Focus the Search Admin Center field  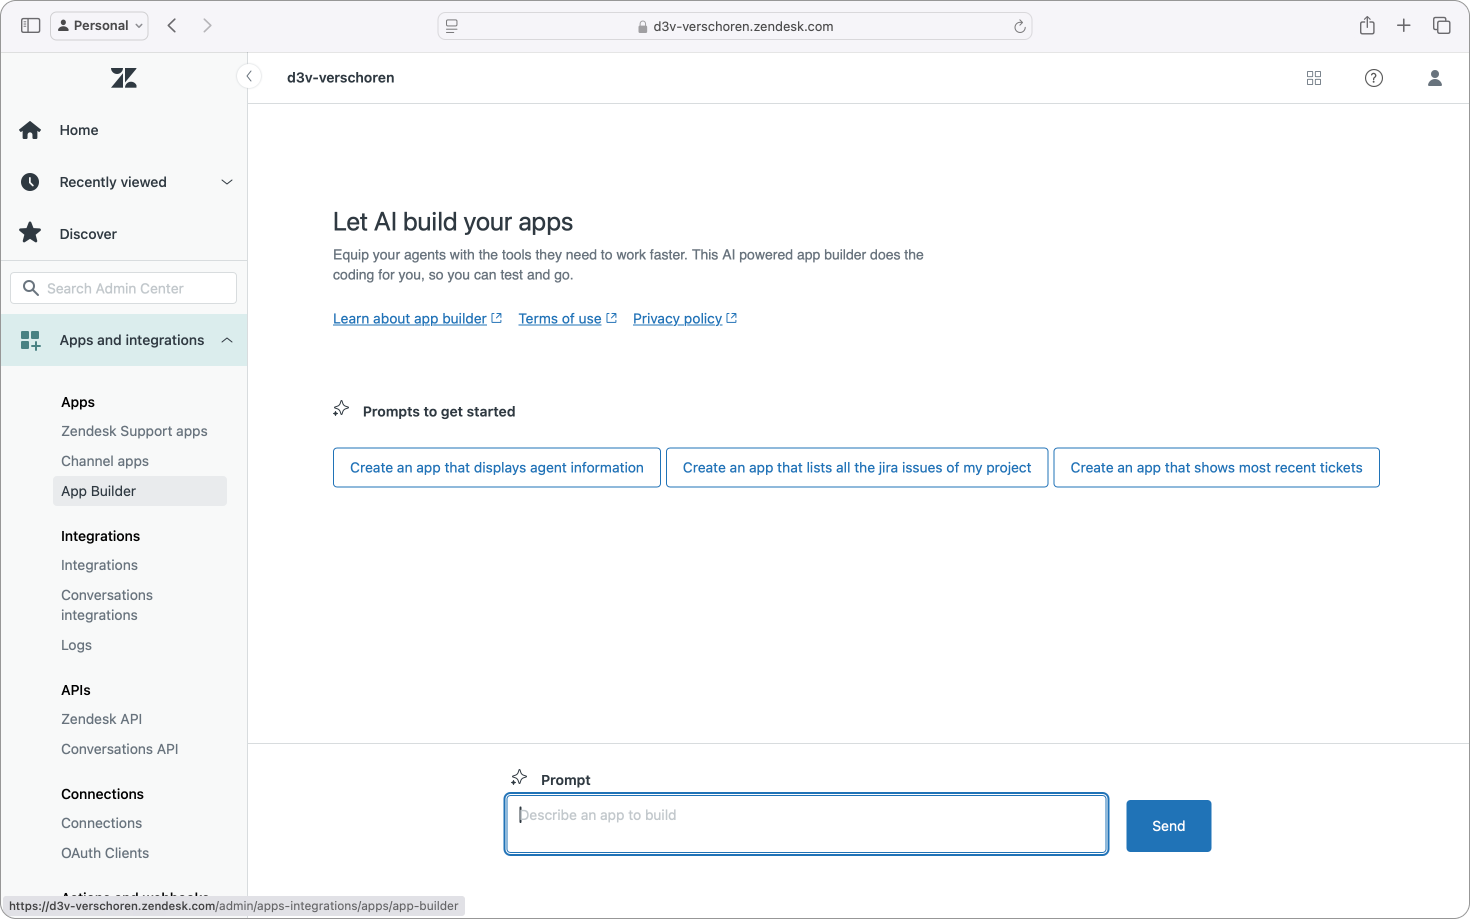tap(123, 288)
